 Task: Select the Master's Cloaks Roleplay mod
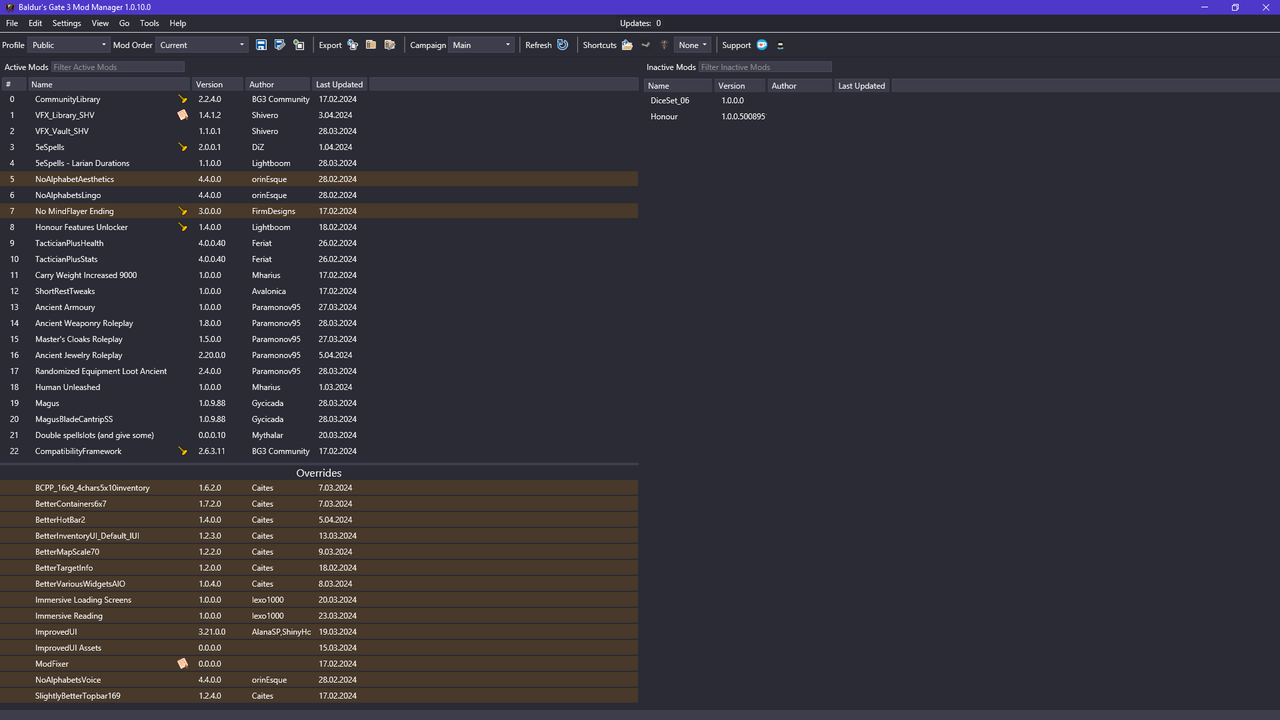click(x=319, y=339)
